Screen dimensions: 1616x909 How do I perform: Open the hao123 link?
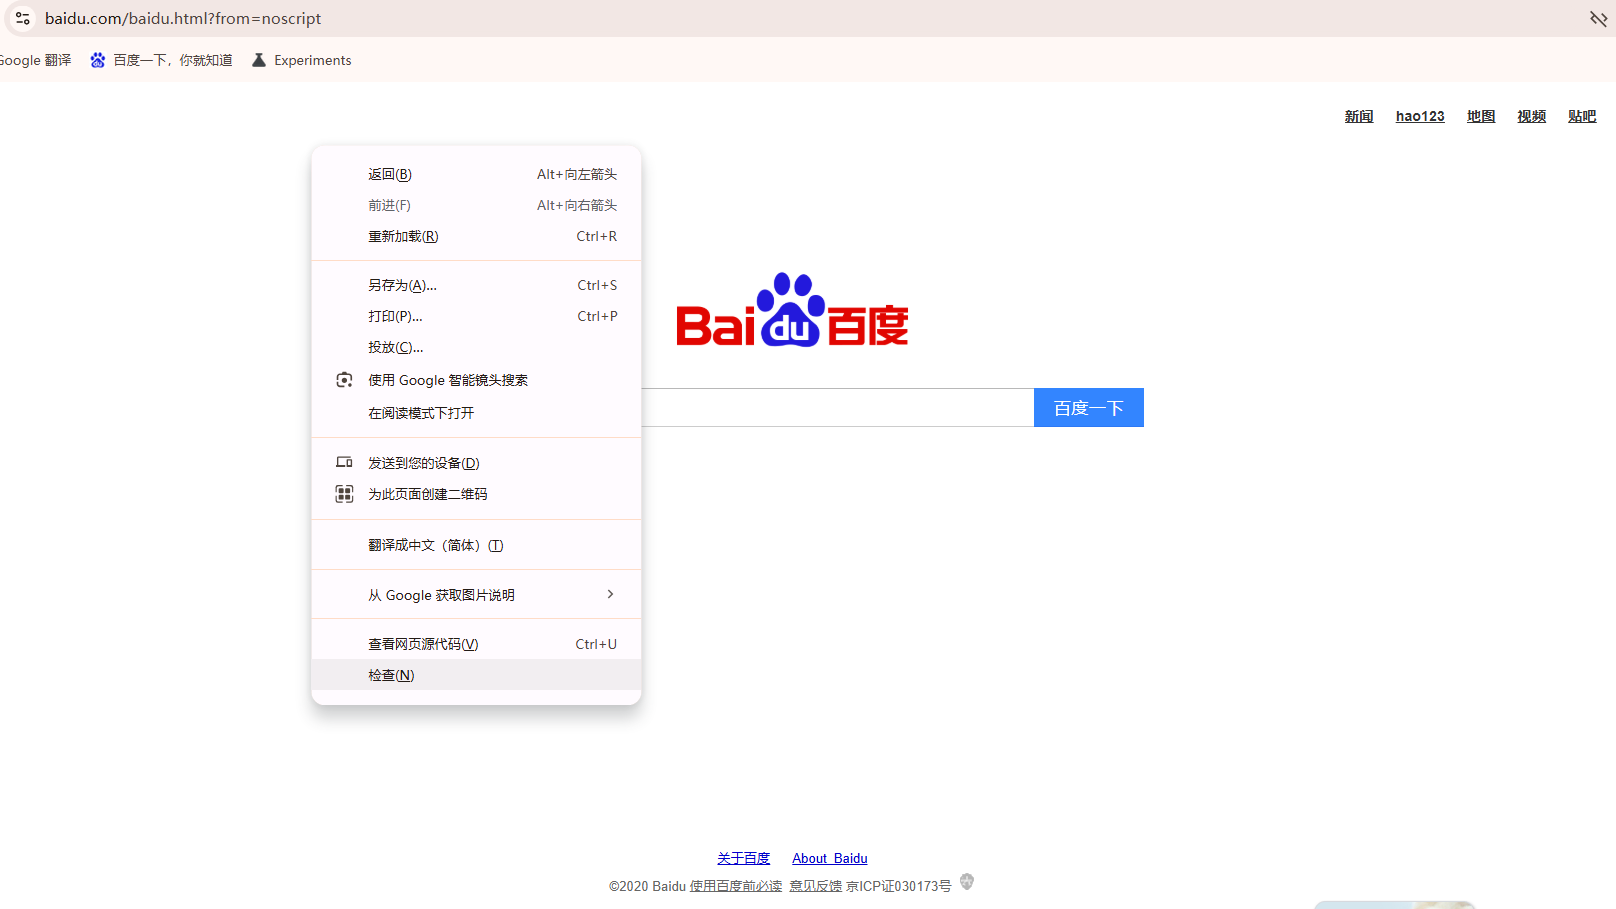click(x=1420, y=116)
